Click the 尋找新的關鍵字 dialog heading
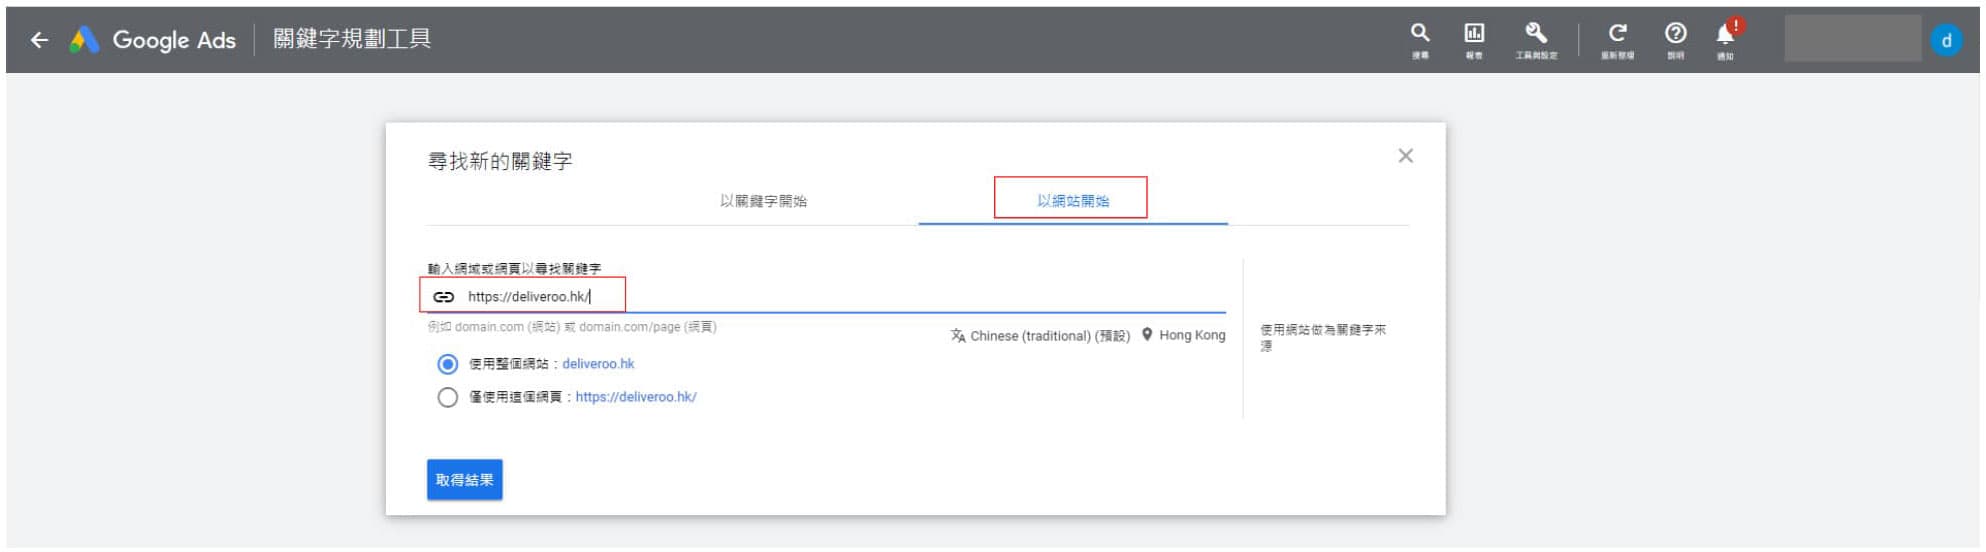This screenshot has width=1986, height=552. click(x=500, y=161)
